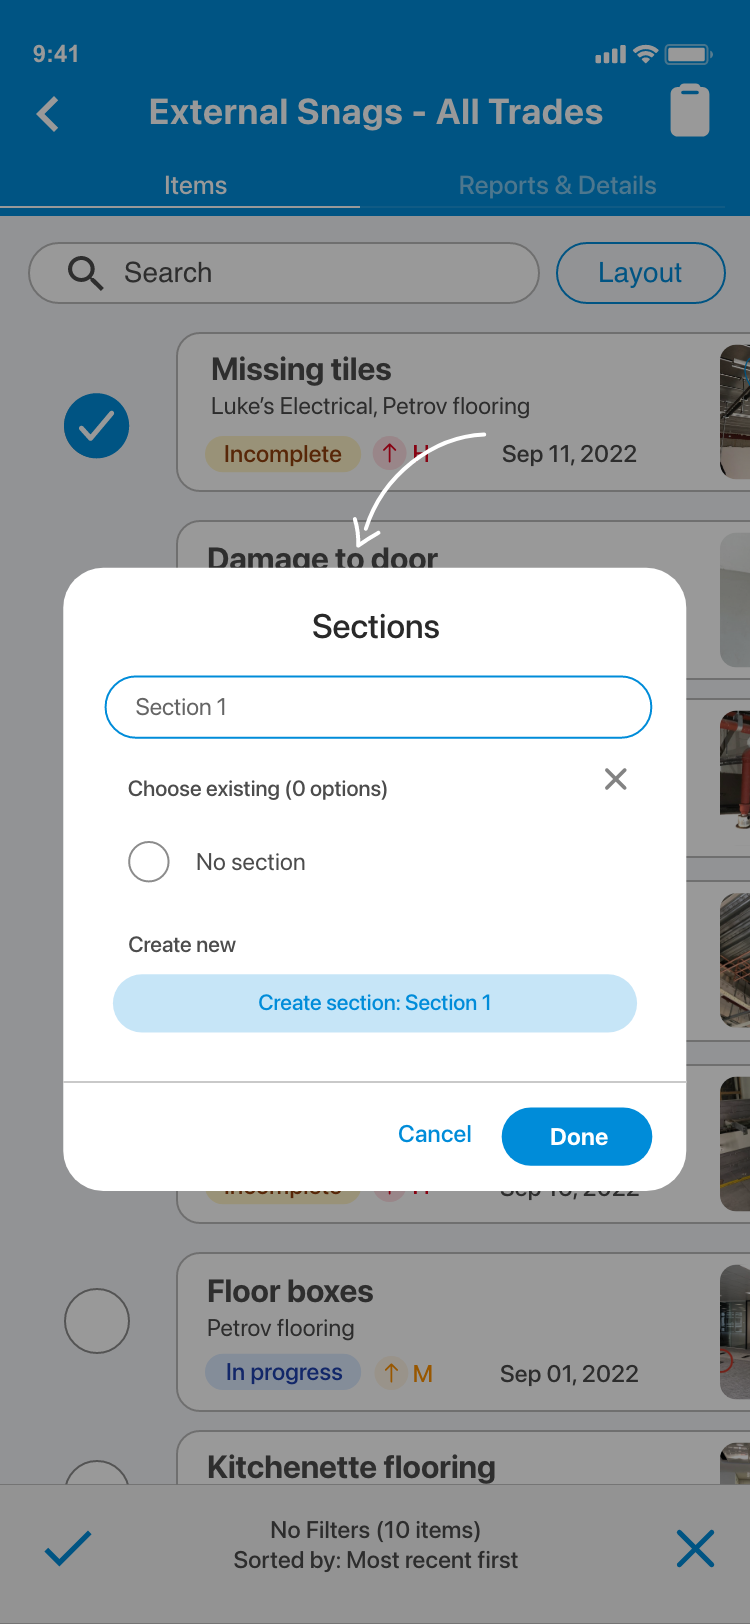Confirm selection with the bottom checkmark icon
Screen dimensions: 750x1624
point(68,1548)
